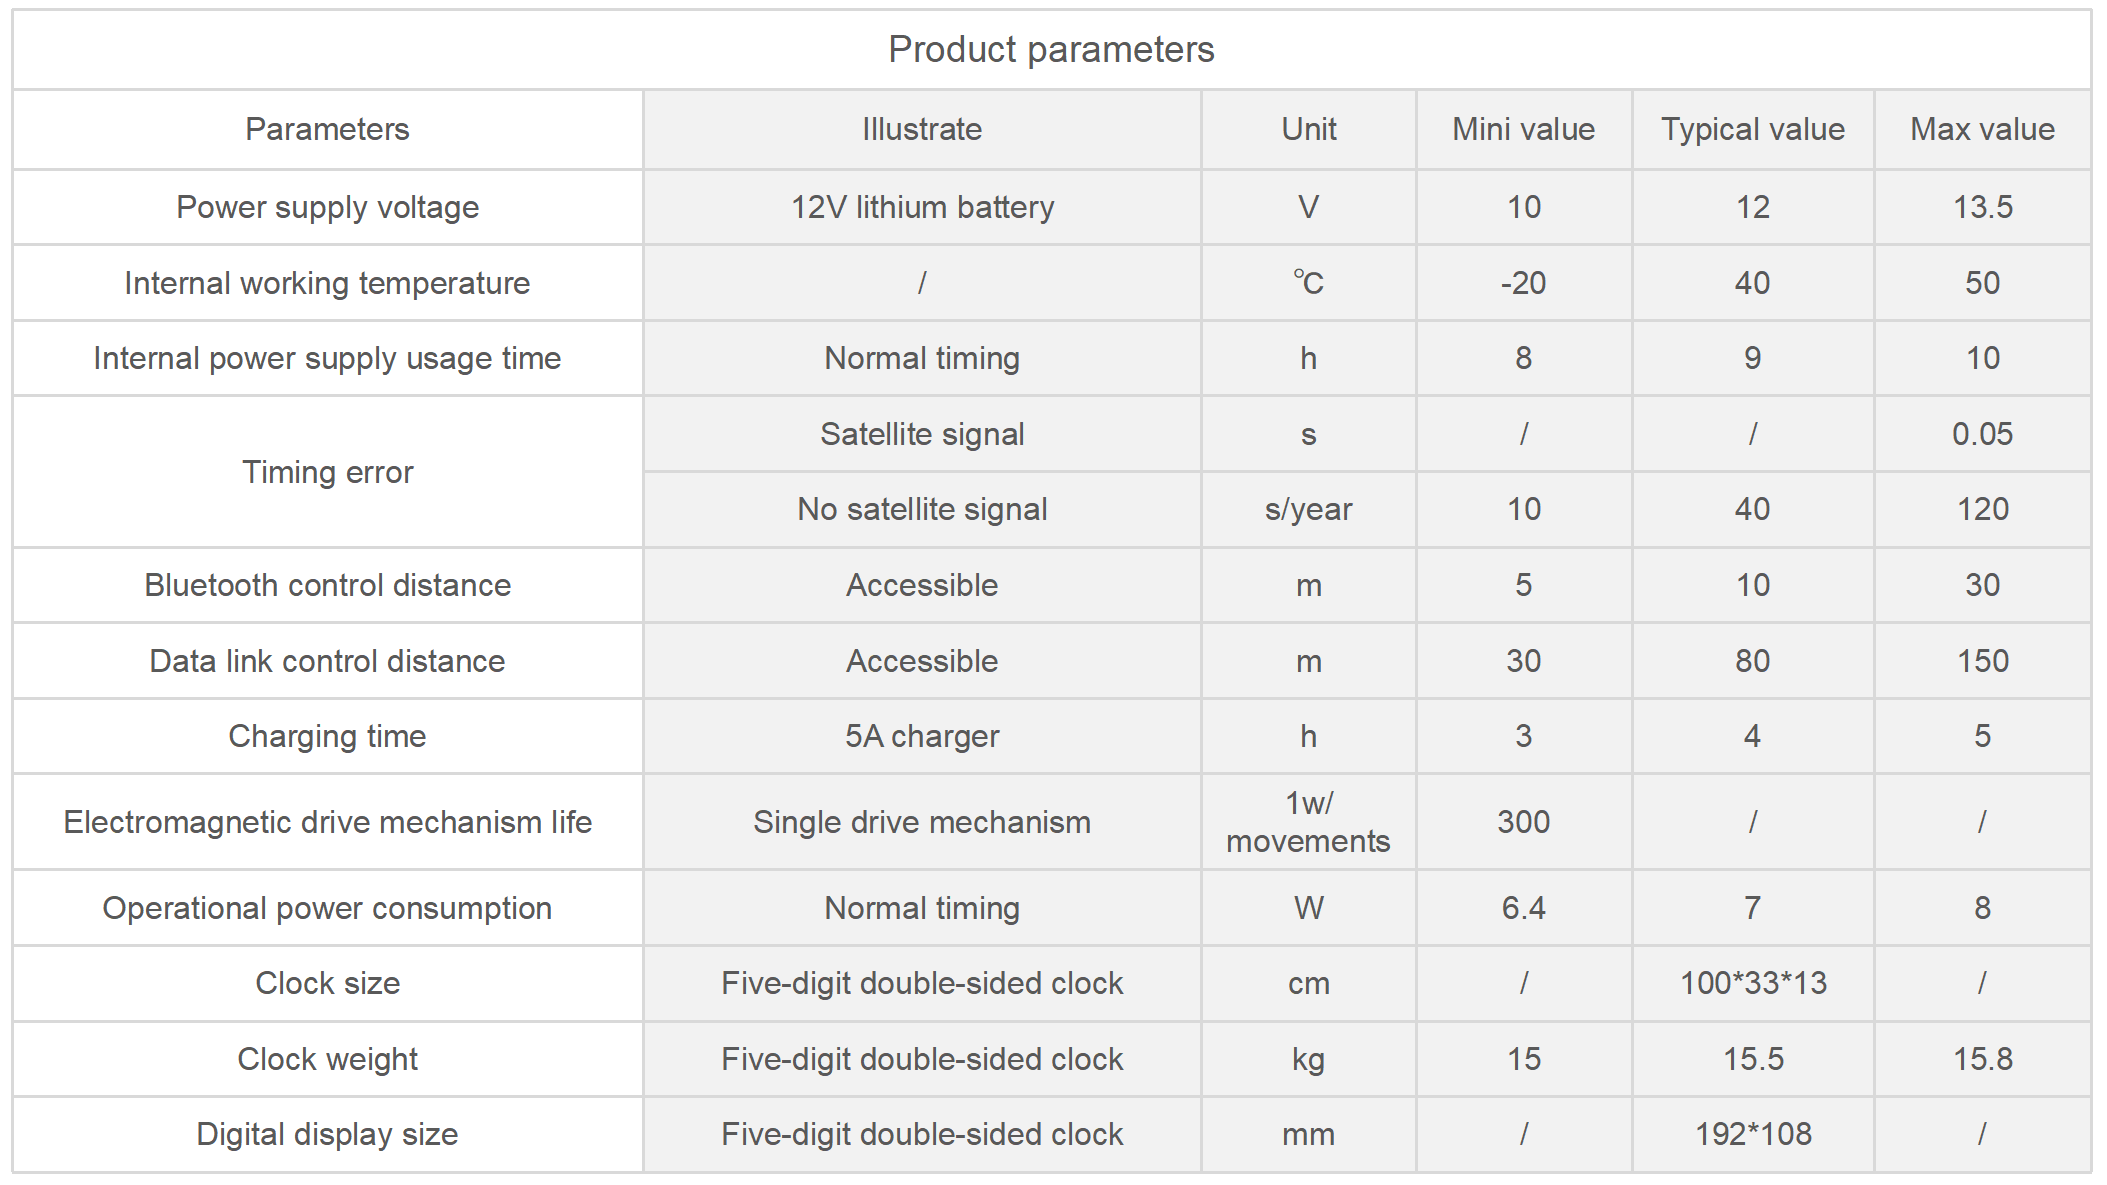
Task: Click the Data link control distance cell
Action: point(328,661)
